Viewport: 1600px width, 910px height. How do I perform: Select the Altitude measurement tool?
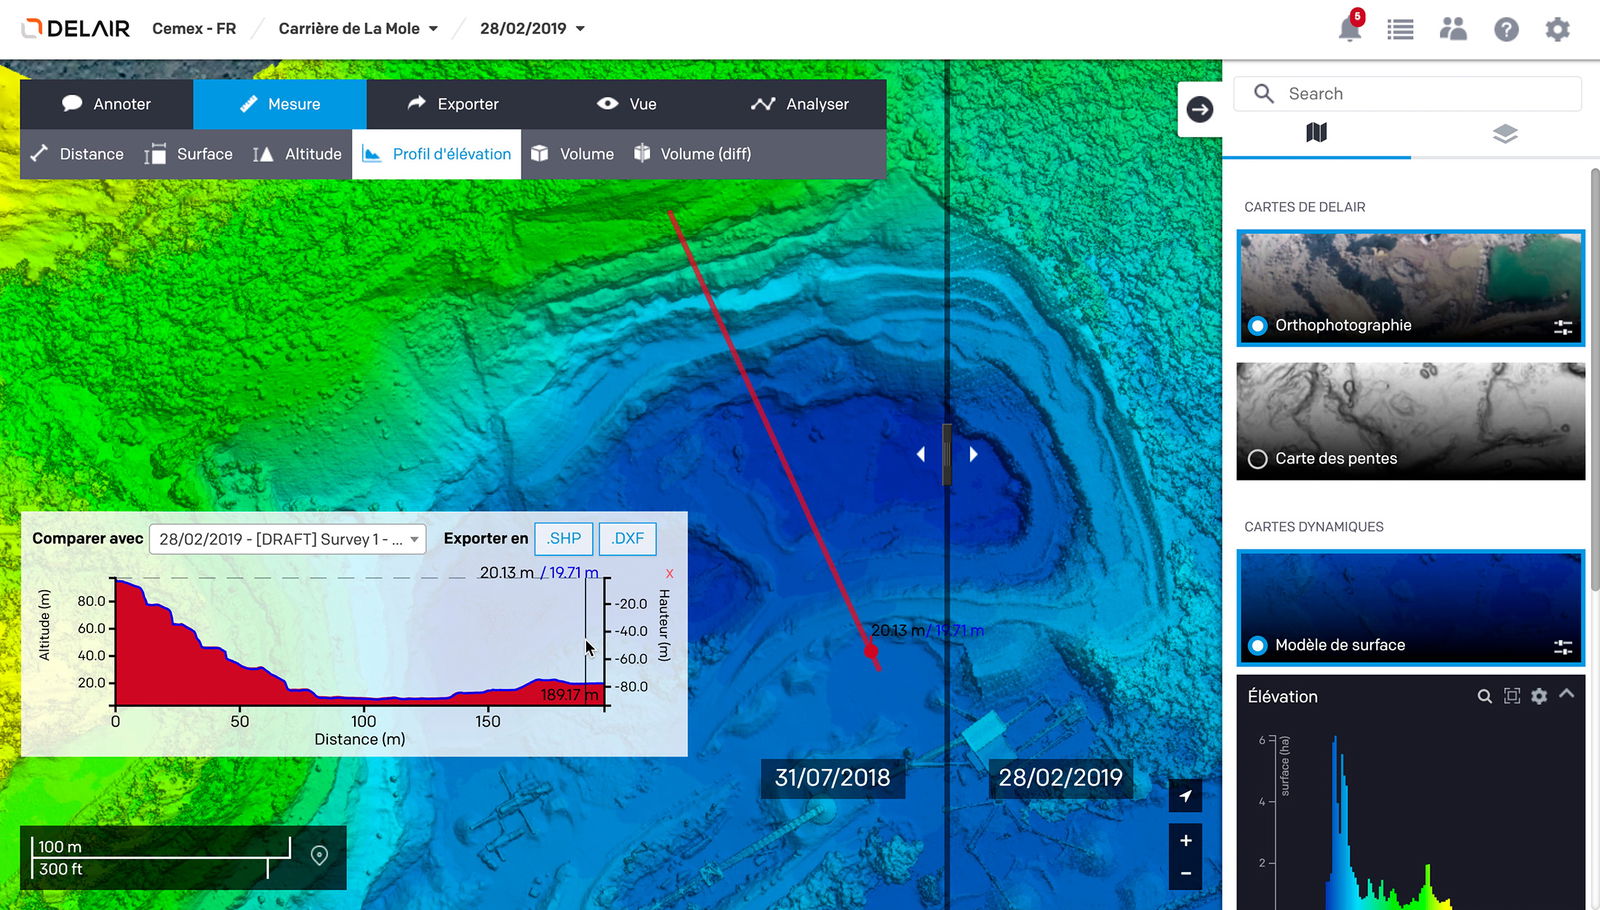tap(297, 153)
